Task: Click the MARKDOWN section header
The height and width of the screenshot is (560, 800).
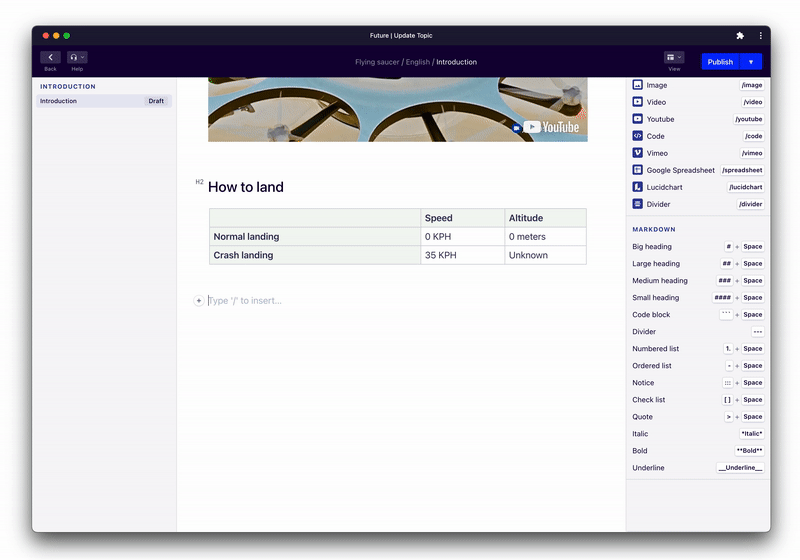Action: click(654, 230)
